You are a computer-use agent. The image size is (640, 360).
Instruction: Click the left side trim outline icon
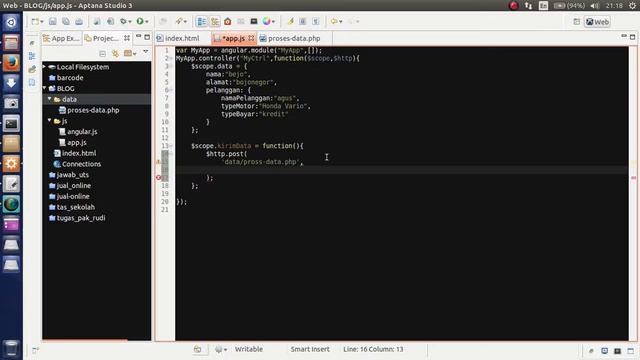(32, 56)
